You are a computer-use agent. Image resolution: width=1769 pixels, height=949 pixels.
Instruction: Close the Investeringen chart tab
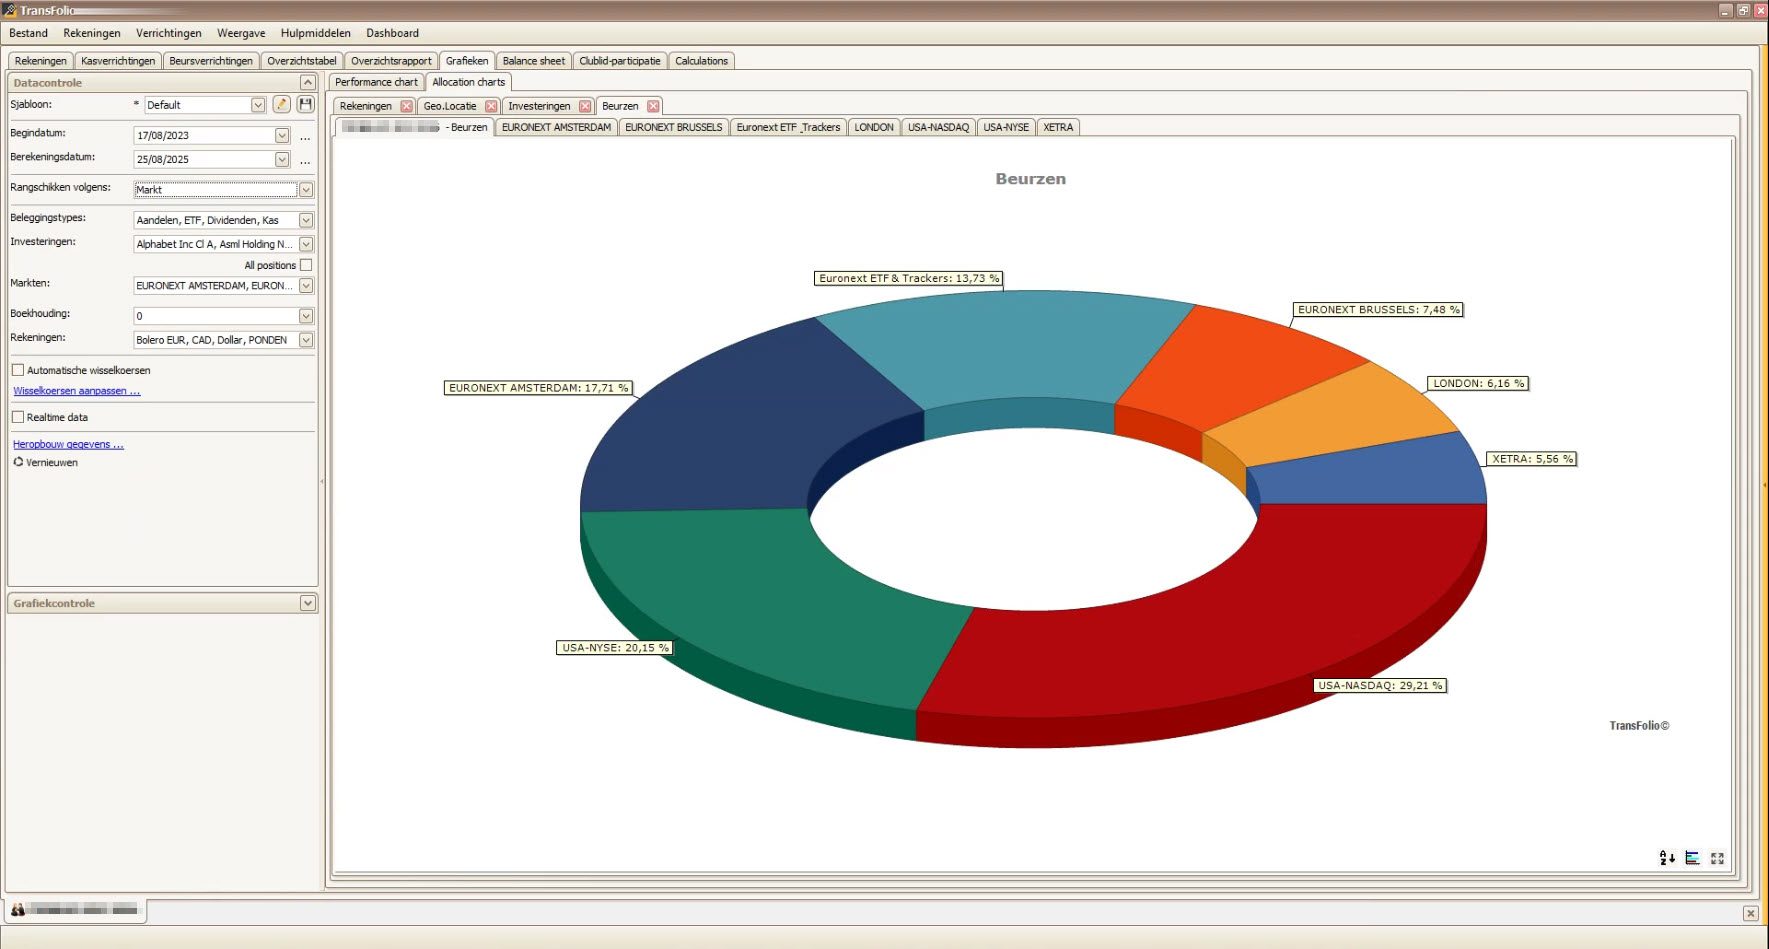click(585, 106)
